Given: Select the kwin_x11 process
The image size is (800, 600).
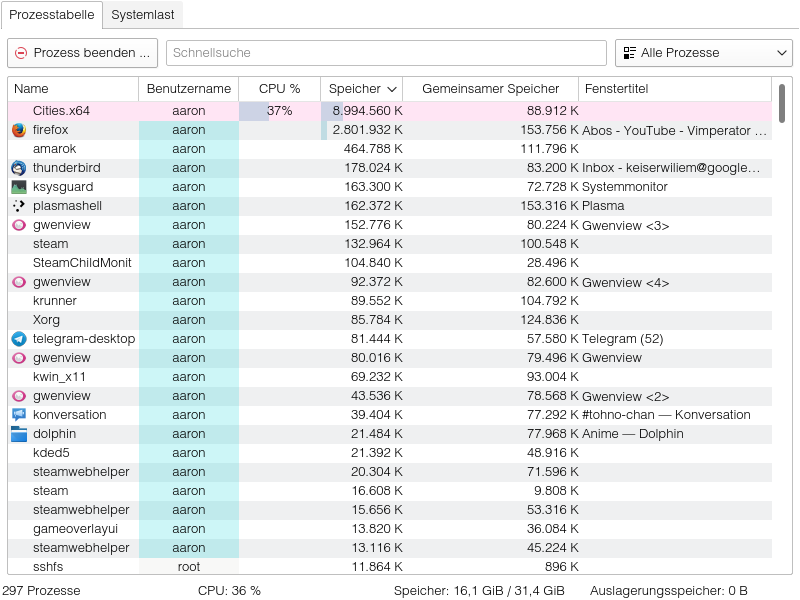Looking at the screenshot, I should tap(390, 377).
